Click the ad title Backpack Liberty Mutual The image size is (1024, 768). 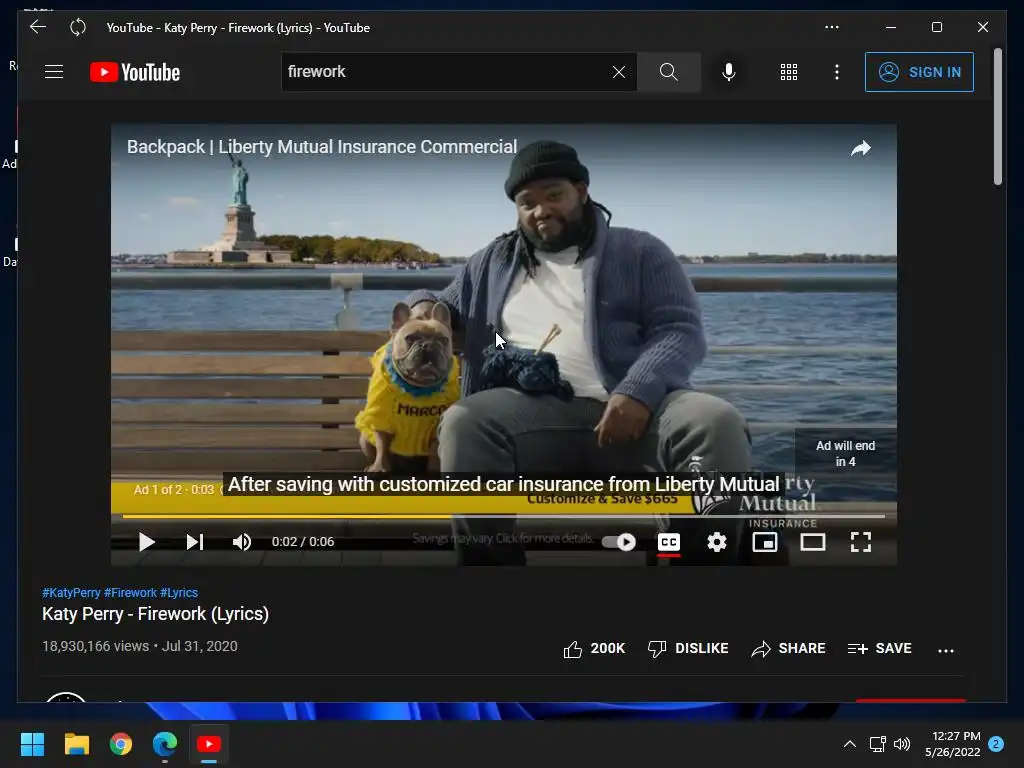pyautogui.click(x=322, y=147)
